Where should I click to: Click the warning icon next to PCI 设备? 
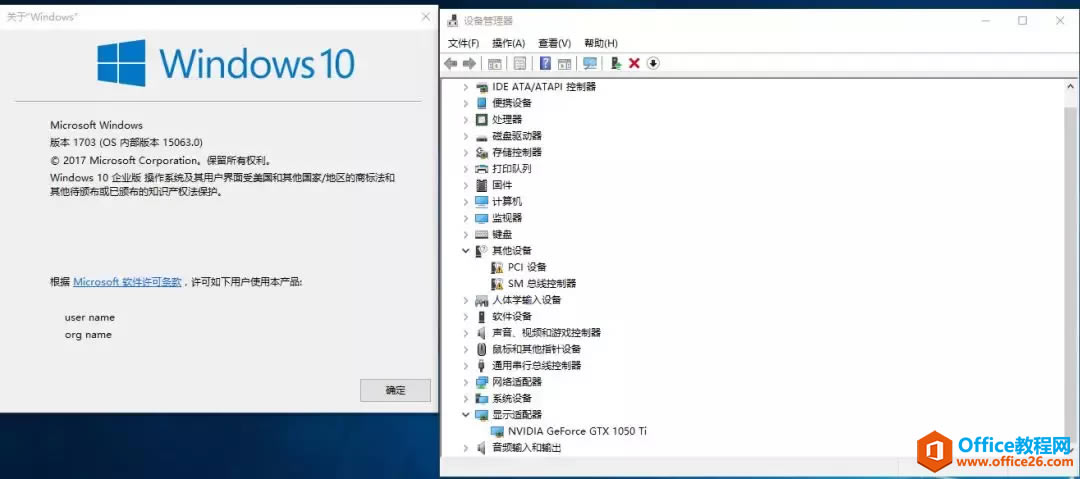click(497, 267)
